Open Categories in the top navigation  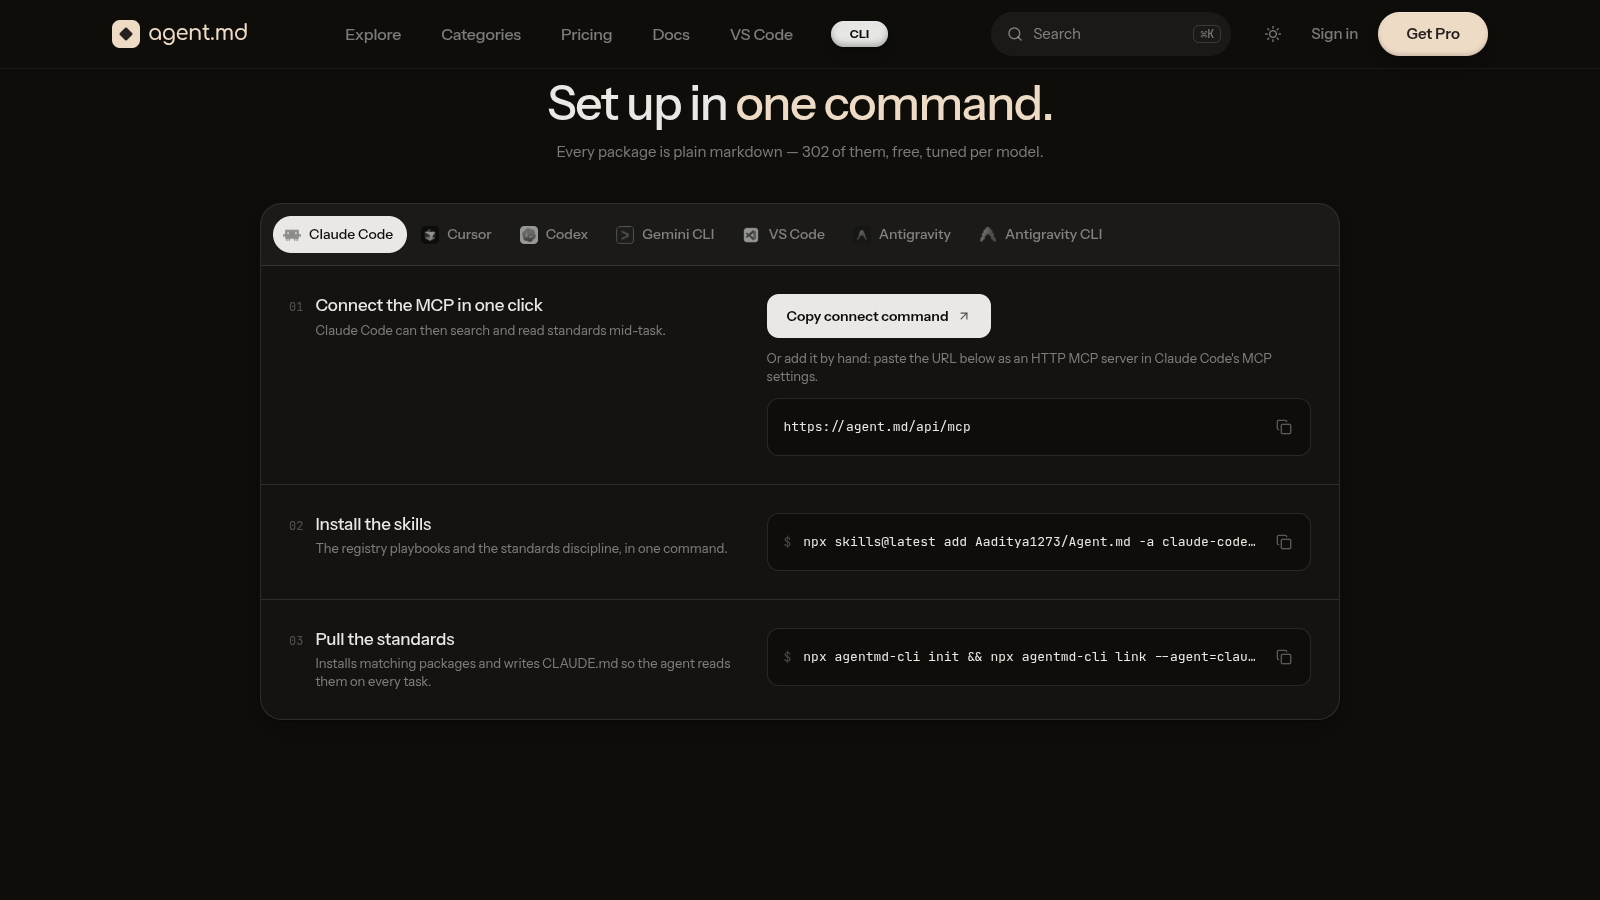click(x=481, y=34)
